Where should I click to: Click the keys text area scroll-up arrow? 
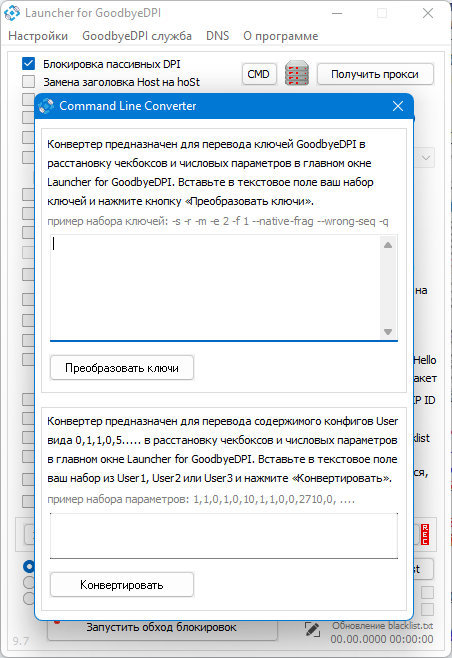pyautogui.click(x=388, y=245)
